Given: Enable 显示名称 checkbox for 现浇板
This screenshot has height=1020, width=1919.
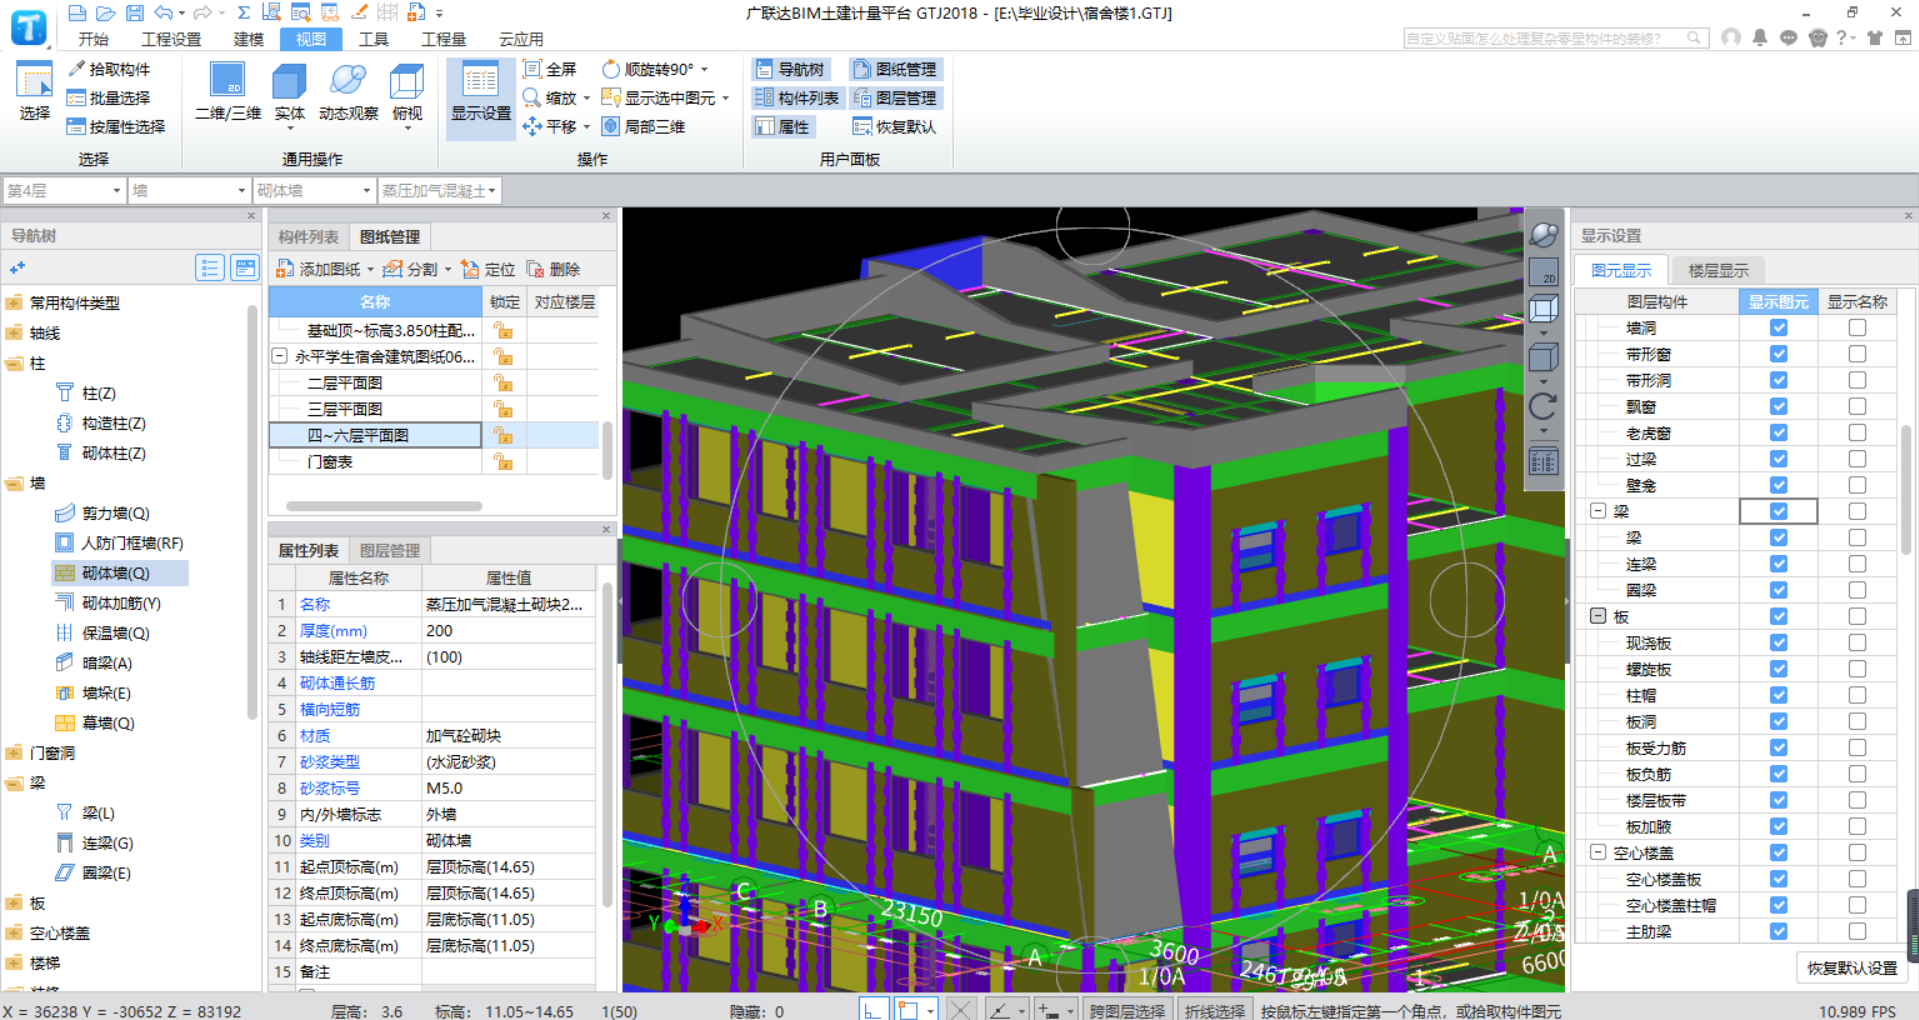Looking at the screenshot, I should coord(1857,643).
